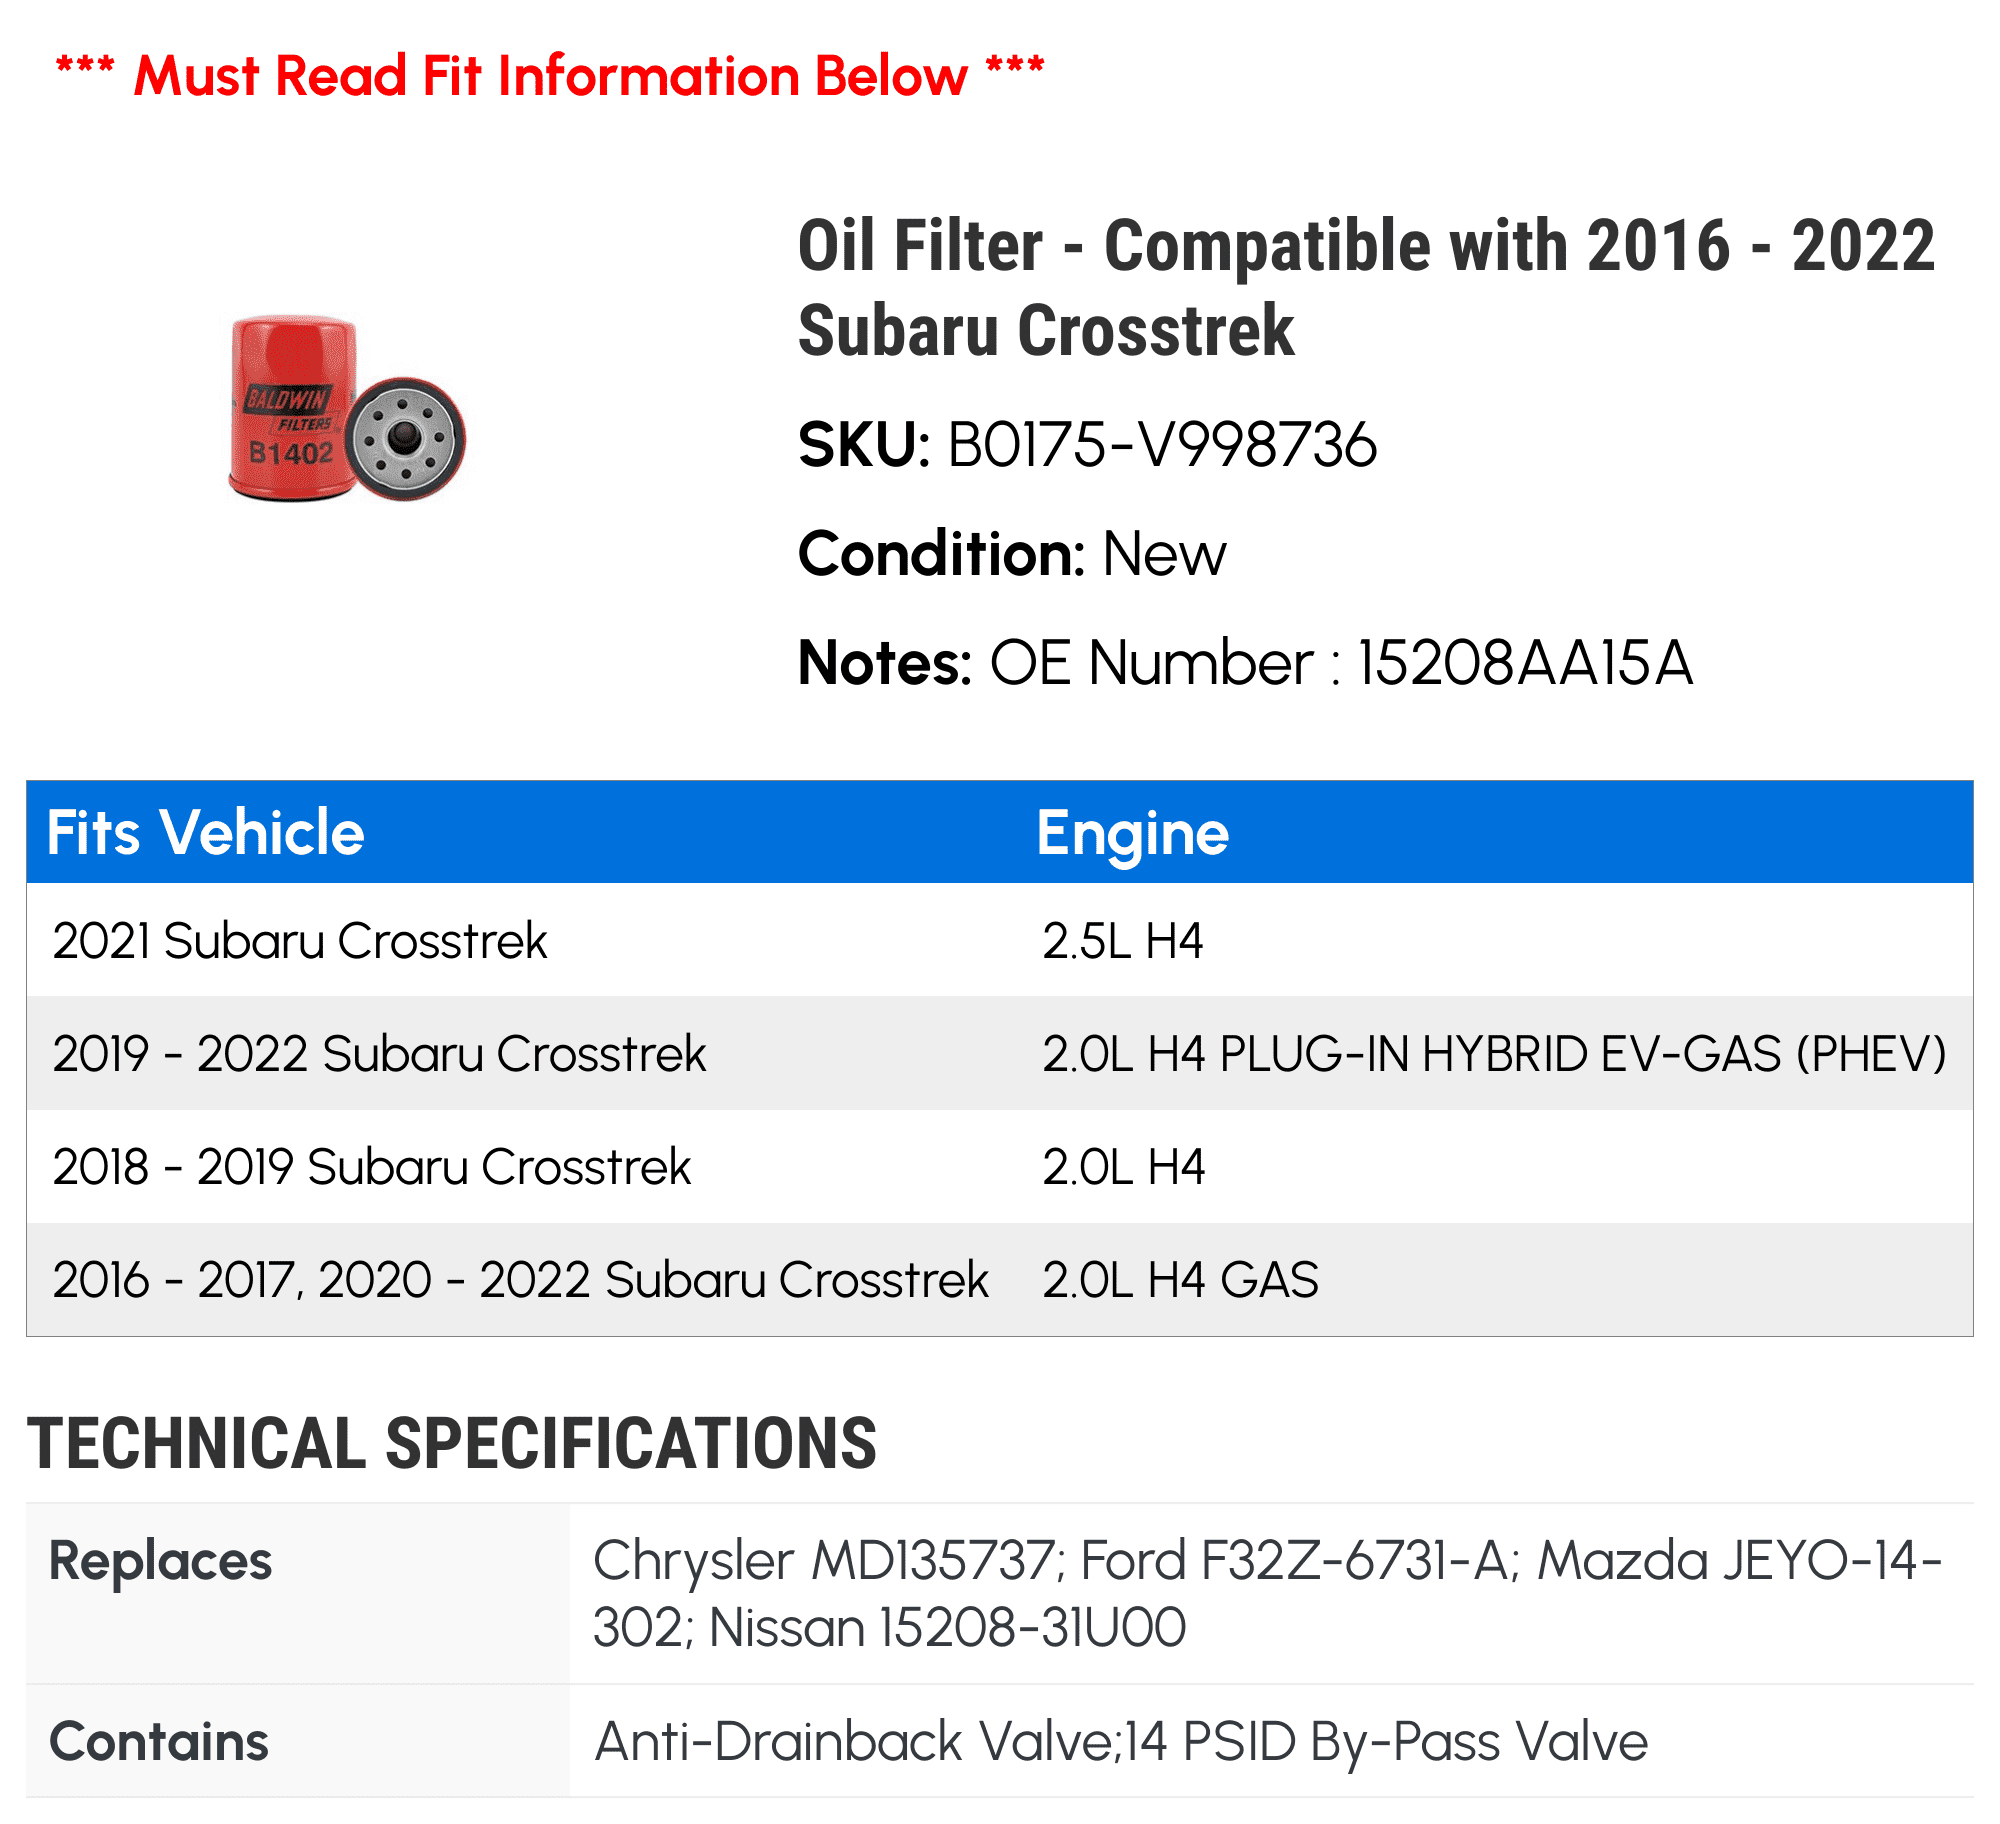Click the red Must Read Fit Information notice
2000x1824 pixels.
pos(550,76)
